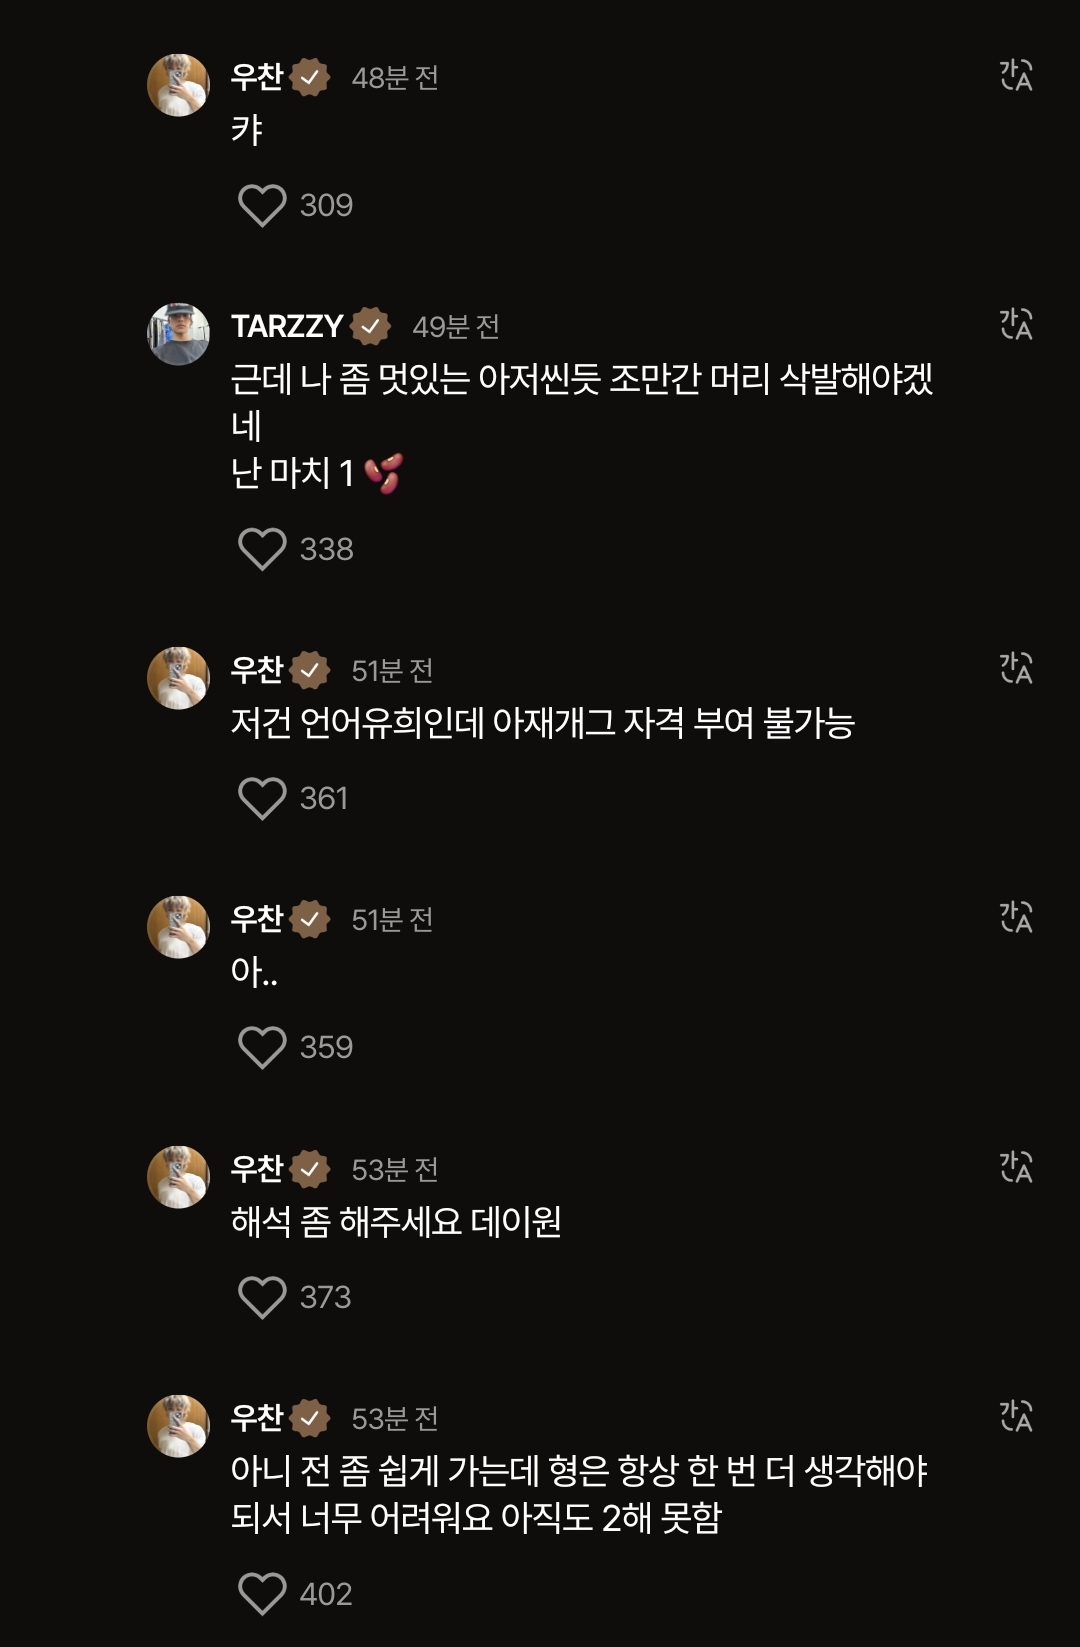The width and height of the screenshot is (1080, 1647).
Task: Translate the 해석 좀 해주세요 comment
Action: pyautogui.click(x=1016, y=1168)
